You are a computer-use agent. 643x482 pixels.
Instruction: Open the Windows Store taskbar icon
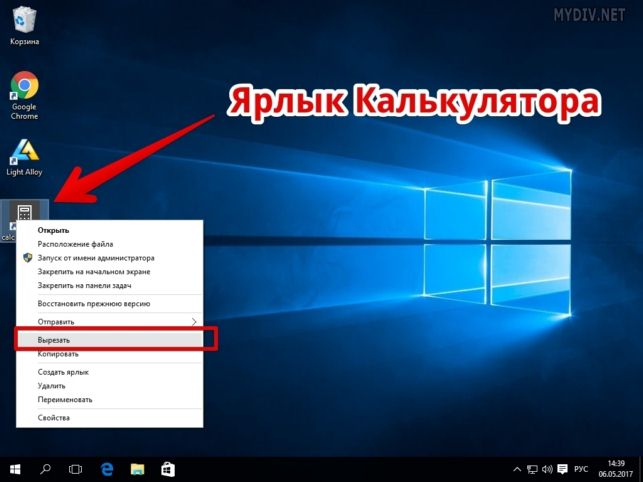(x=168, y=469)
